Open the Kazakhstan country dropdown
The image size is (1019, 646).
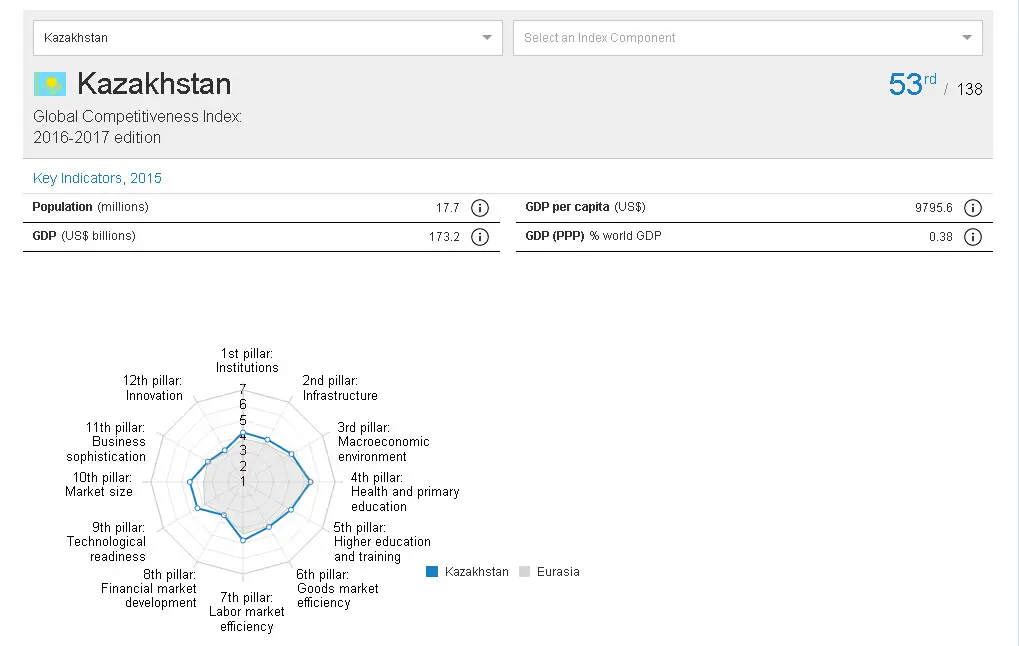click(268, 38)
